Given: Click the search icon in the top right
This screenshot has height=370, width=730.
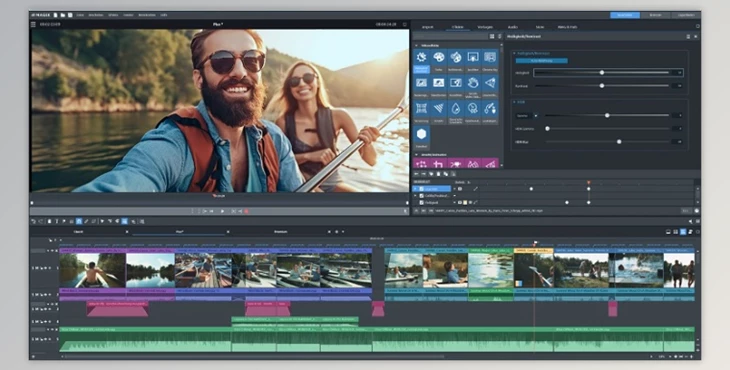Looking at the screenshot, I should tap(697, 27).
